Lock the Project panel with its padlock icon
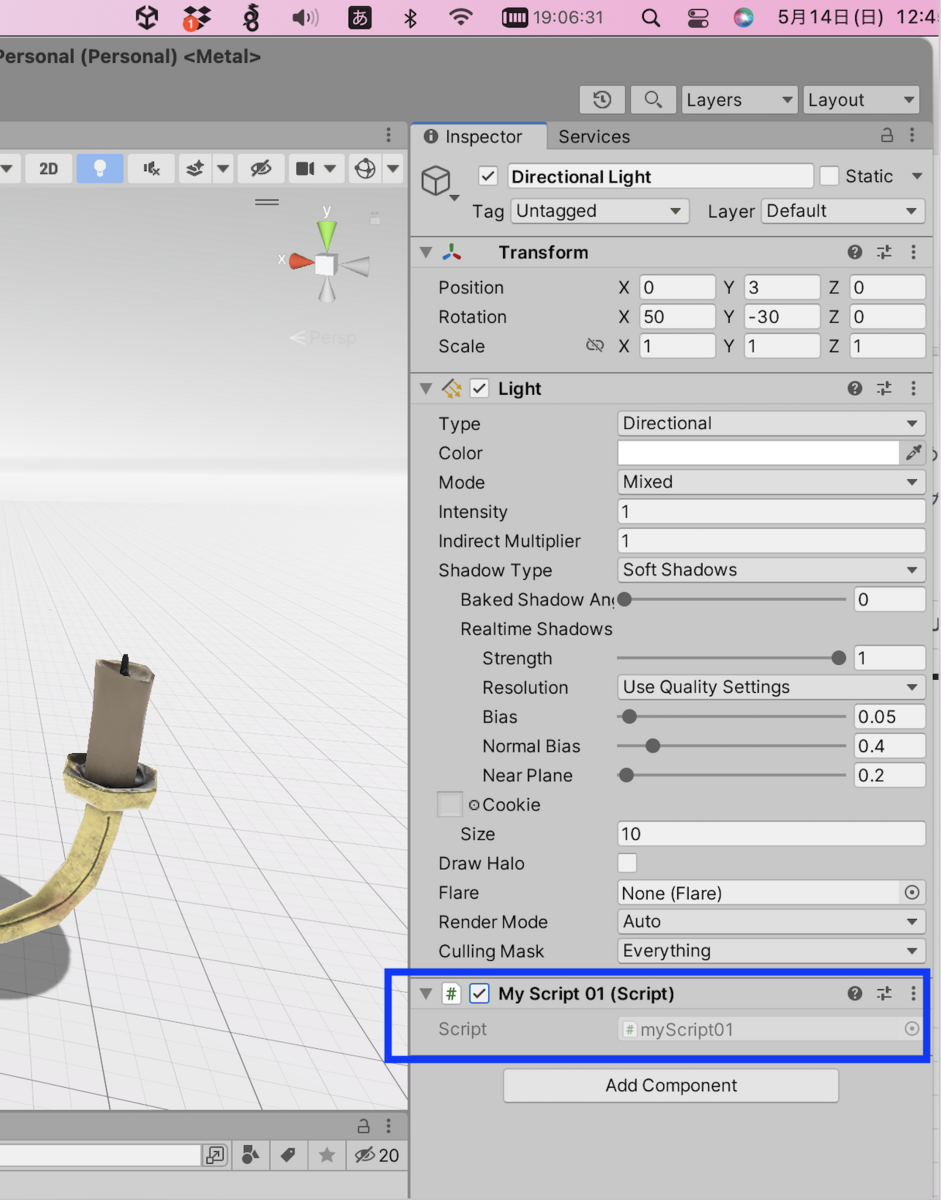This screenshot has width=941, height=1200. tap(364, 1125)
